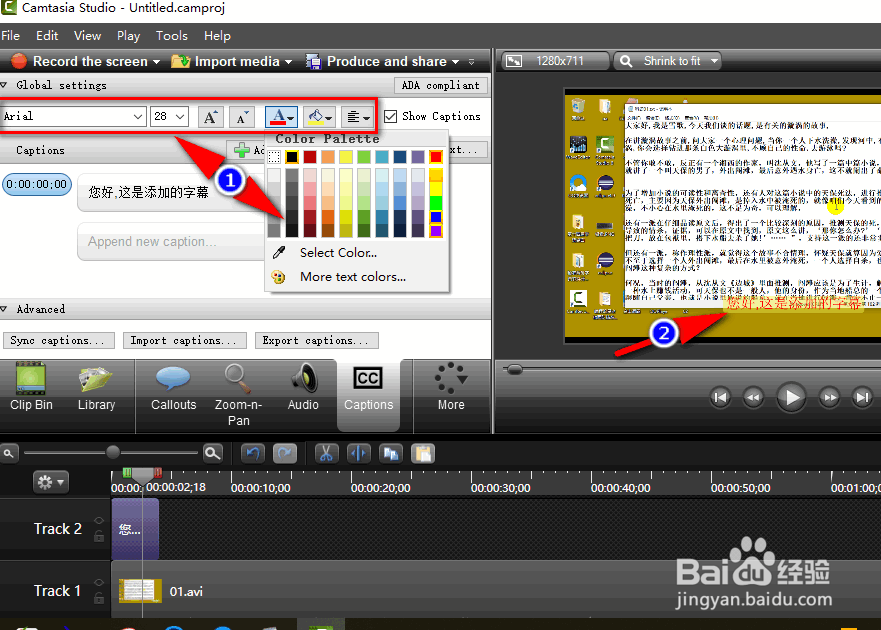This screenshot has height=630, width=881.
Task: Open the Zoom-n-Pan tab
Action: coord(238,395)
